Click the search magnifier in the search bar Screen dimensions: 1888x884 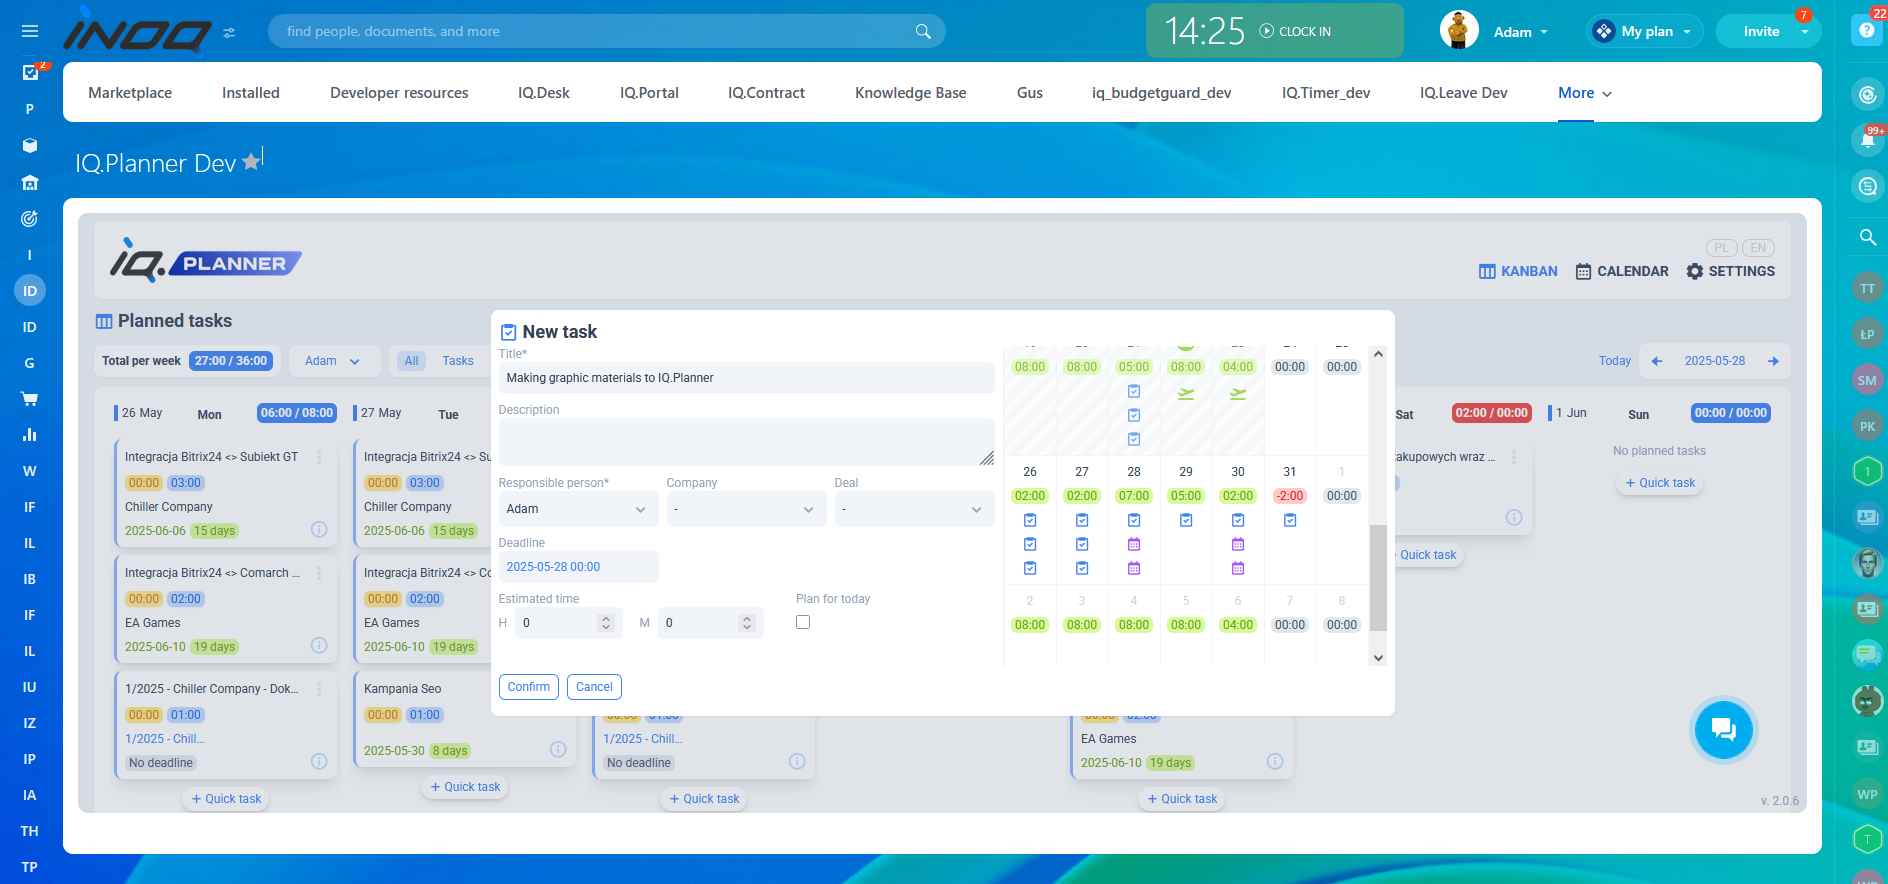[x=923, y=31]
